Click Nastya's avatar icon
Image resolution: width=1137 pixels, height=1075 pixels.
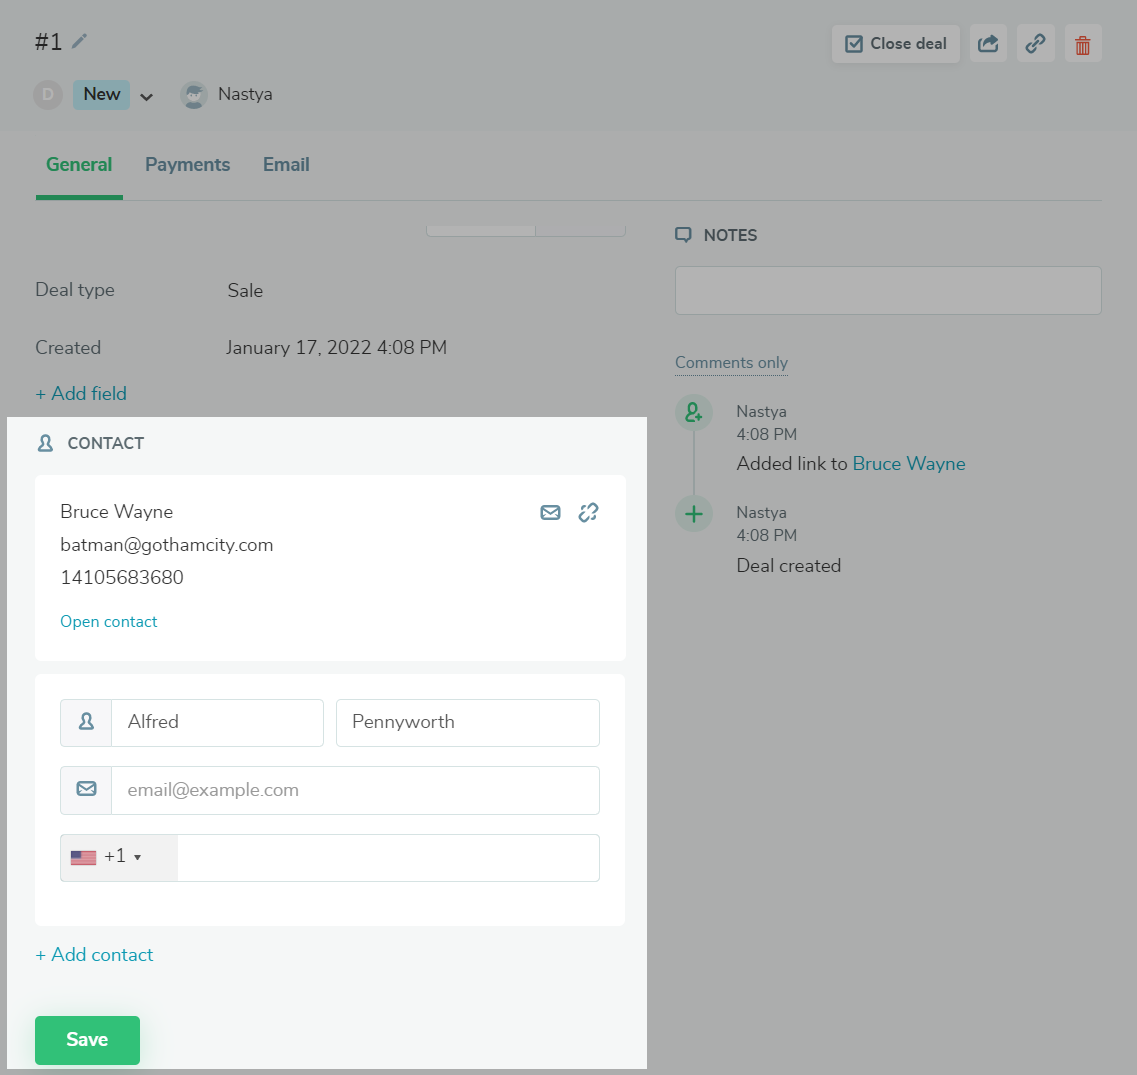pos(194,95)
